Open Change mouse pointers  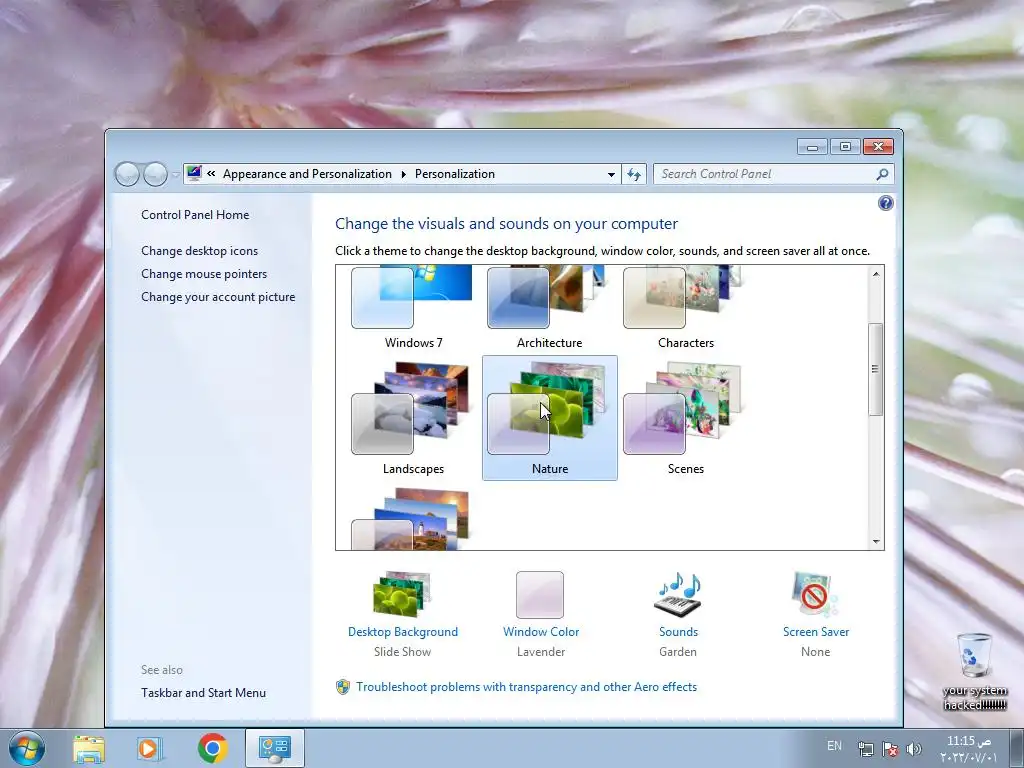tap(204, 274)
